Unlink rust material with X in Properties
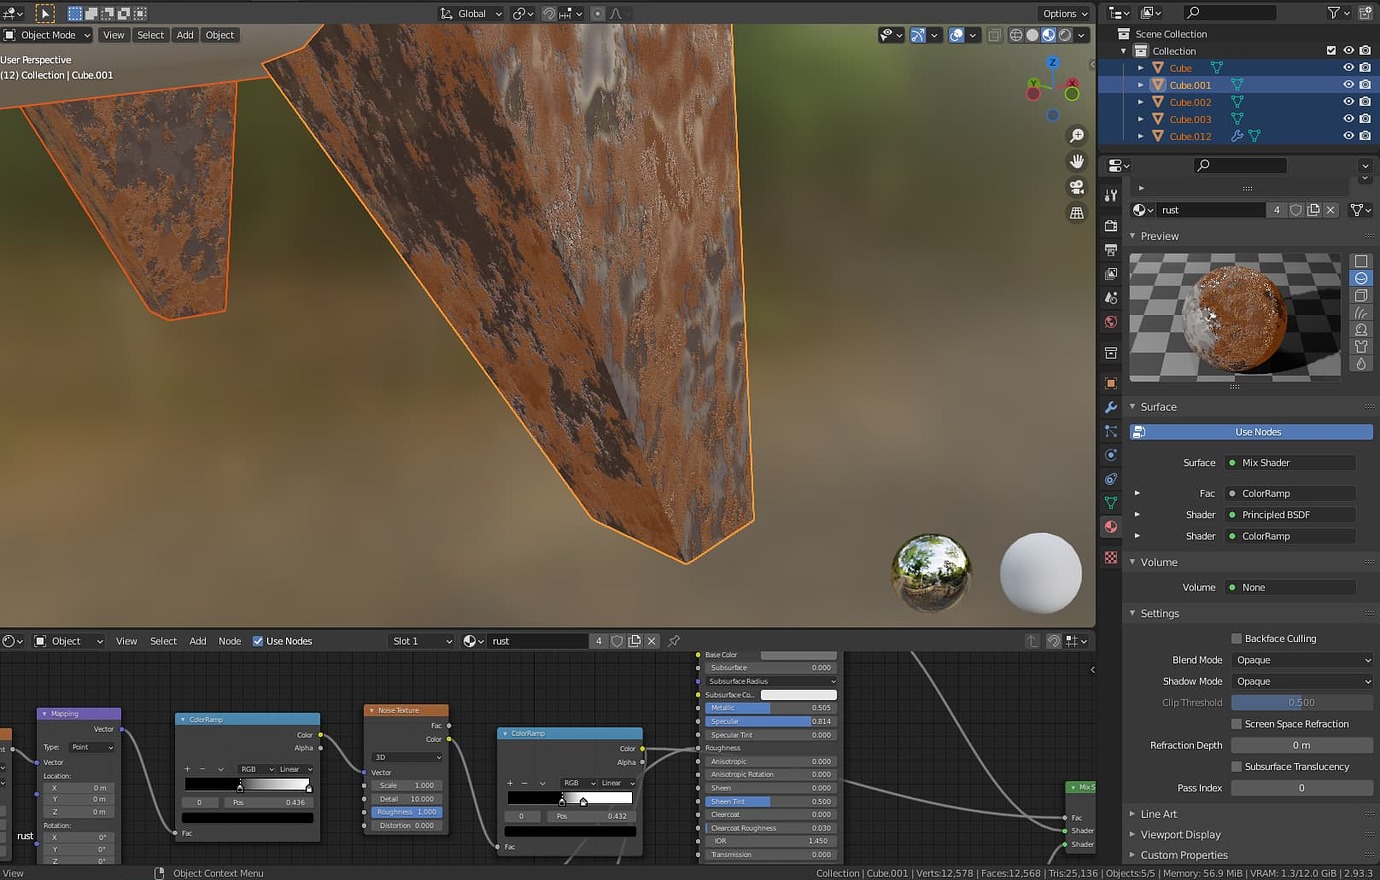The image size is (1380, 880). click(x=1330, y=210)
